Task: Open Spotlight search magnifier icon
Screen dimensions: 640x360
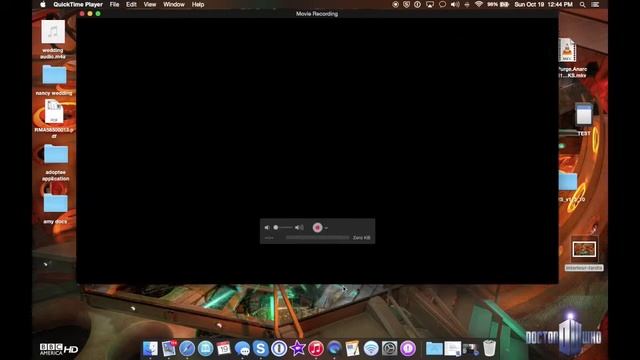Action: 582,4
